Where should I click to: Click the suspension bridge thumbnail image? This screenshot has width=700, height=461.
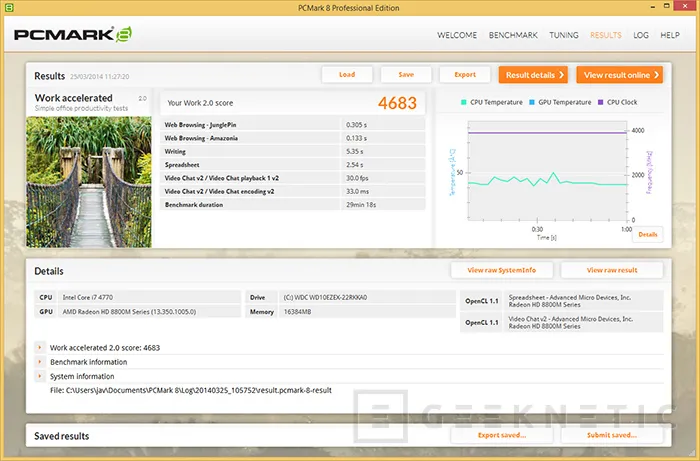(89, 182)
